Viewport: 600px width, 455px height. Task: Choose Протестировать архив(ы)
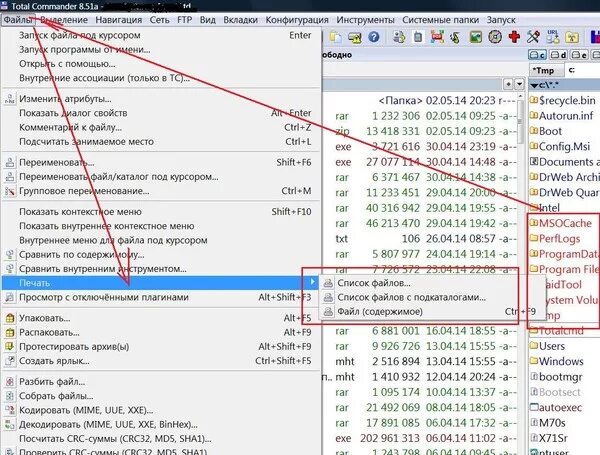point(161,347)
